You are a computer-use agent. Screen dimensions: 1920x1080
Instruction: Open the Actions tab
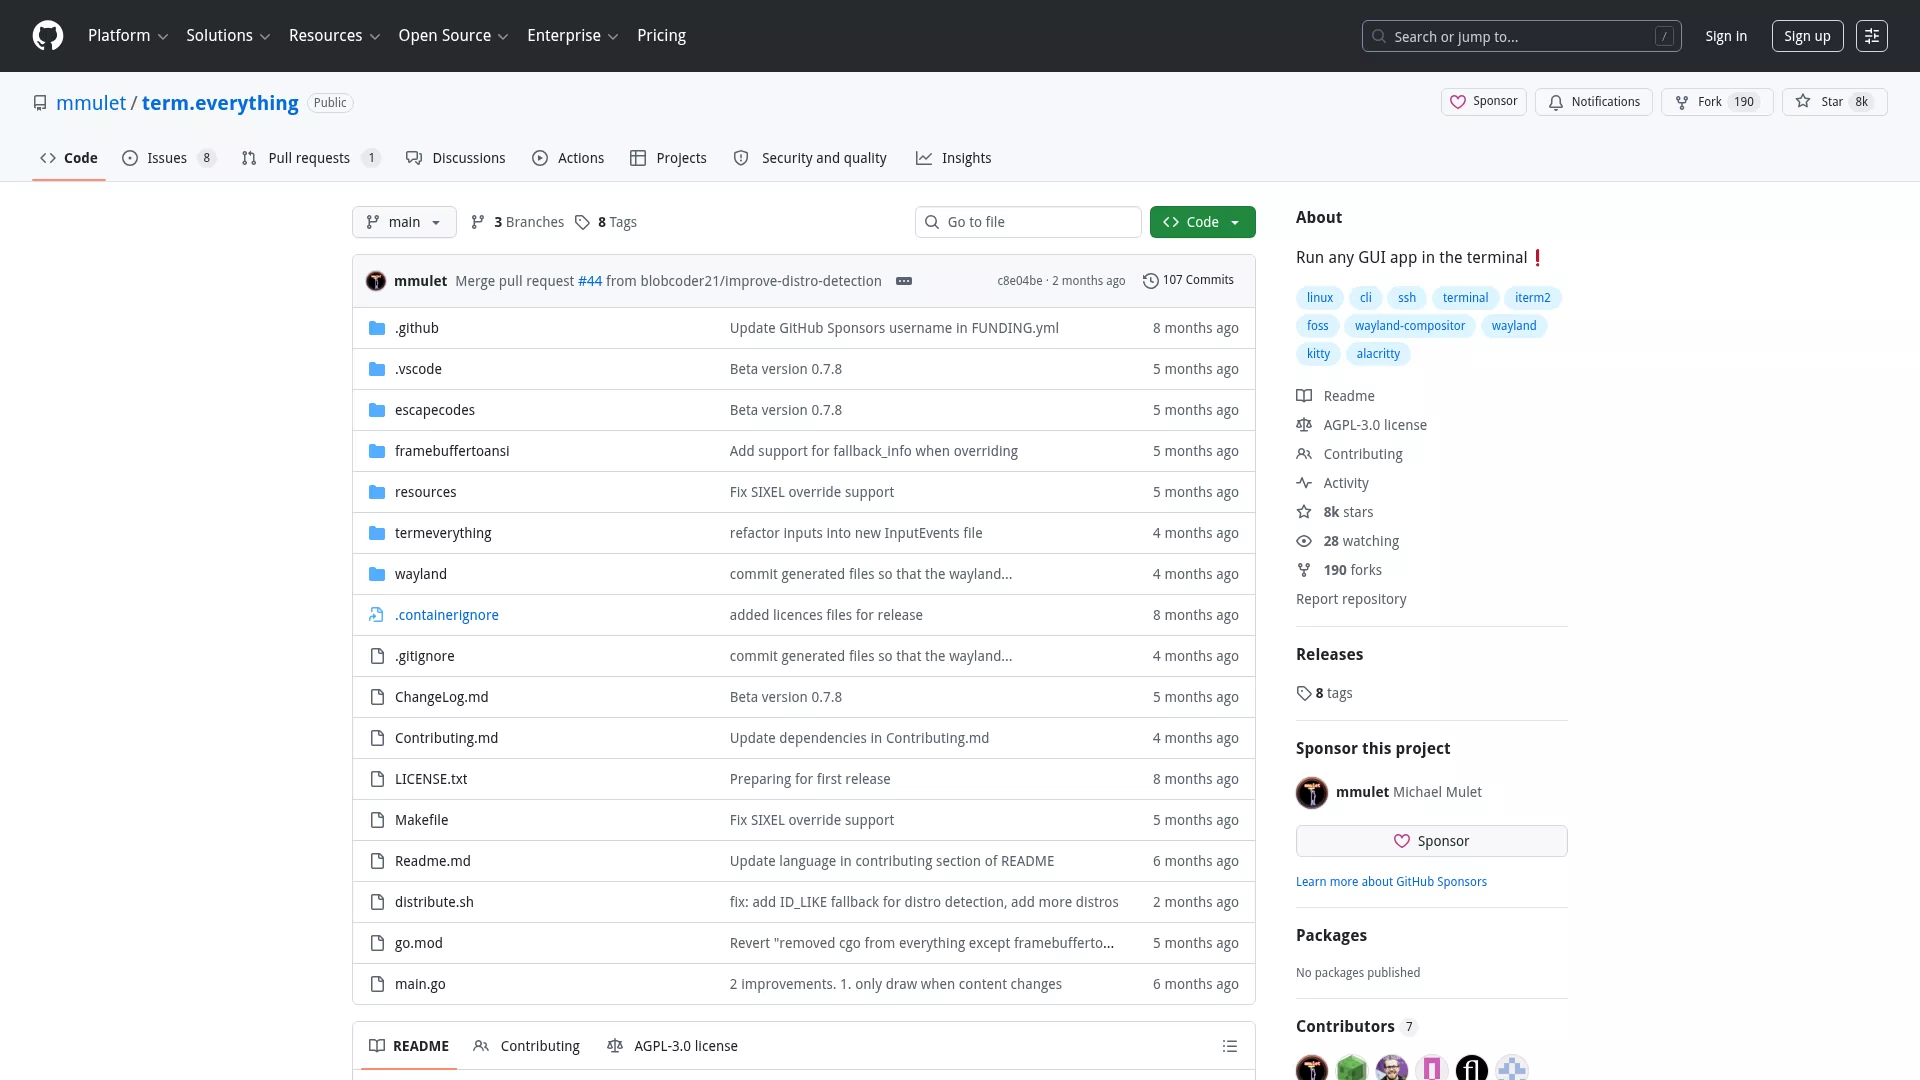pos(568,158)
